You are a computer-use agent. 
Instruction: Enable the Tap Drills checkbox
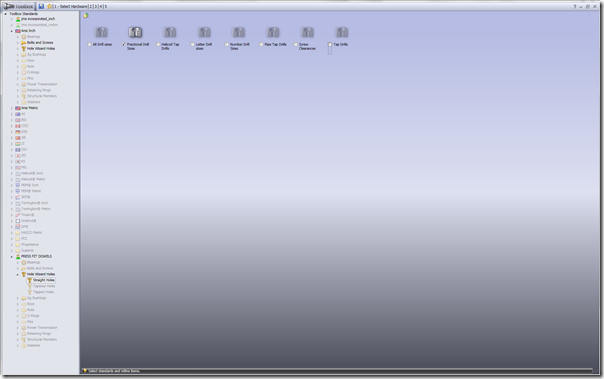click(330, 44)
